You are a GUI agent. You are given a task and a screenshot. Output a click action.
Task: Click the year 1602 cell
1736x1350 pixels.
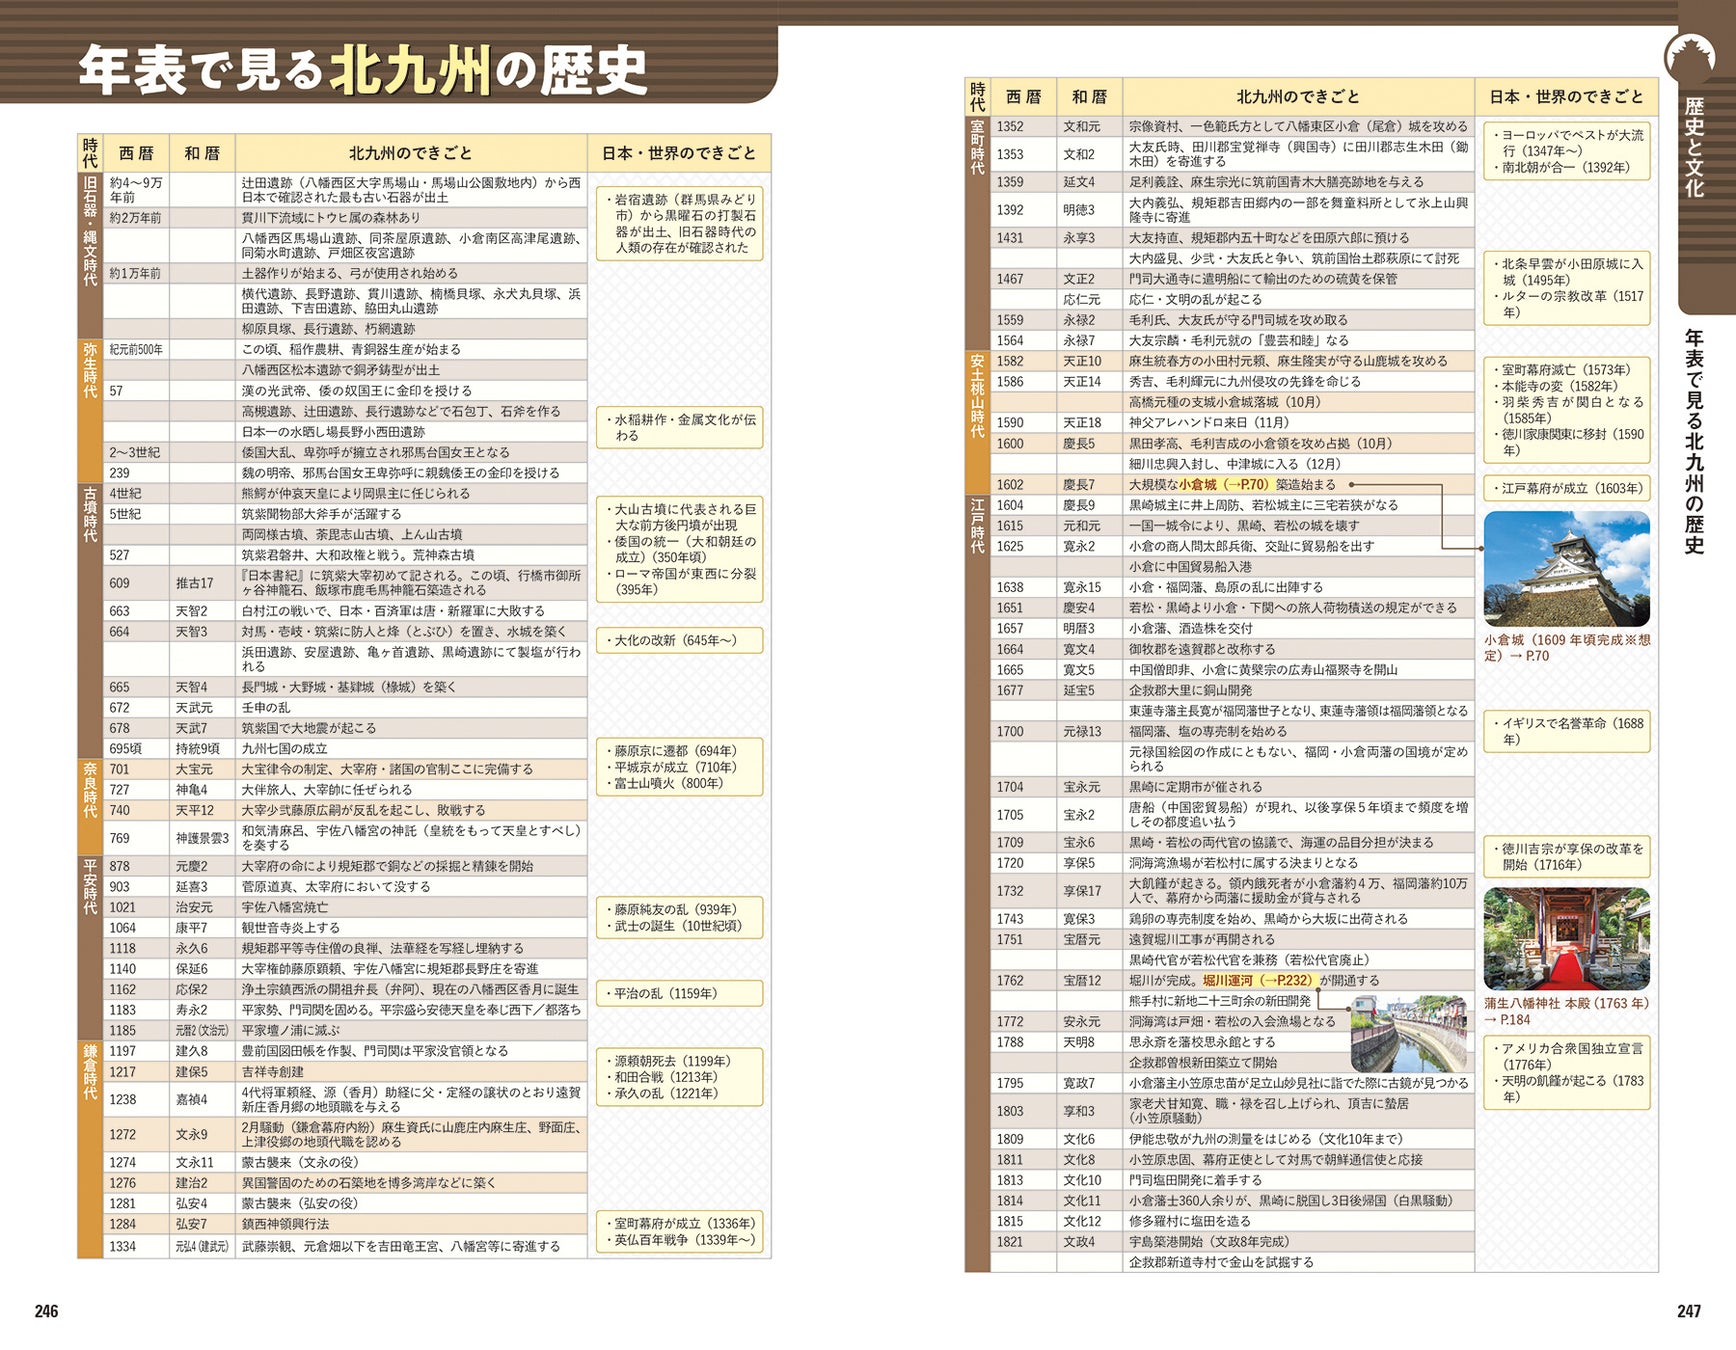[1023, 485]
